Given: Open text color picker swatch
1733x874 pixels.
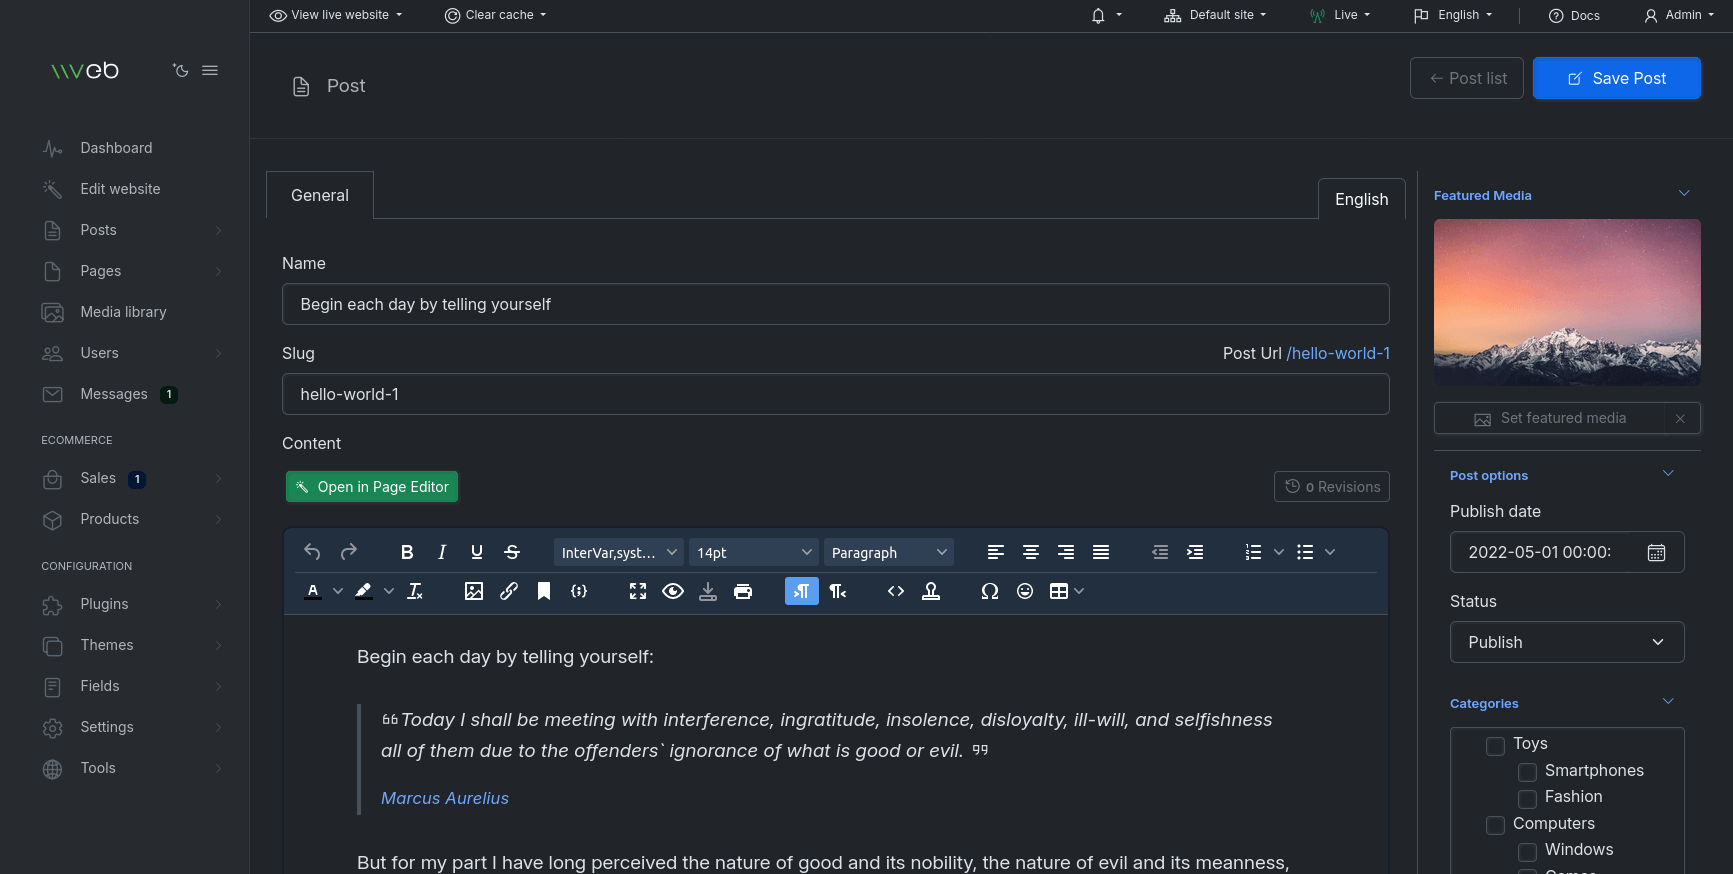Looking at the screenshot, I should [x=313, y=591].
